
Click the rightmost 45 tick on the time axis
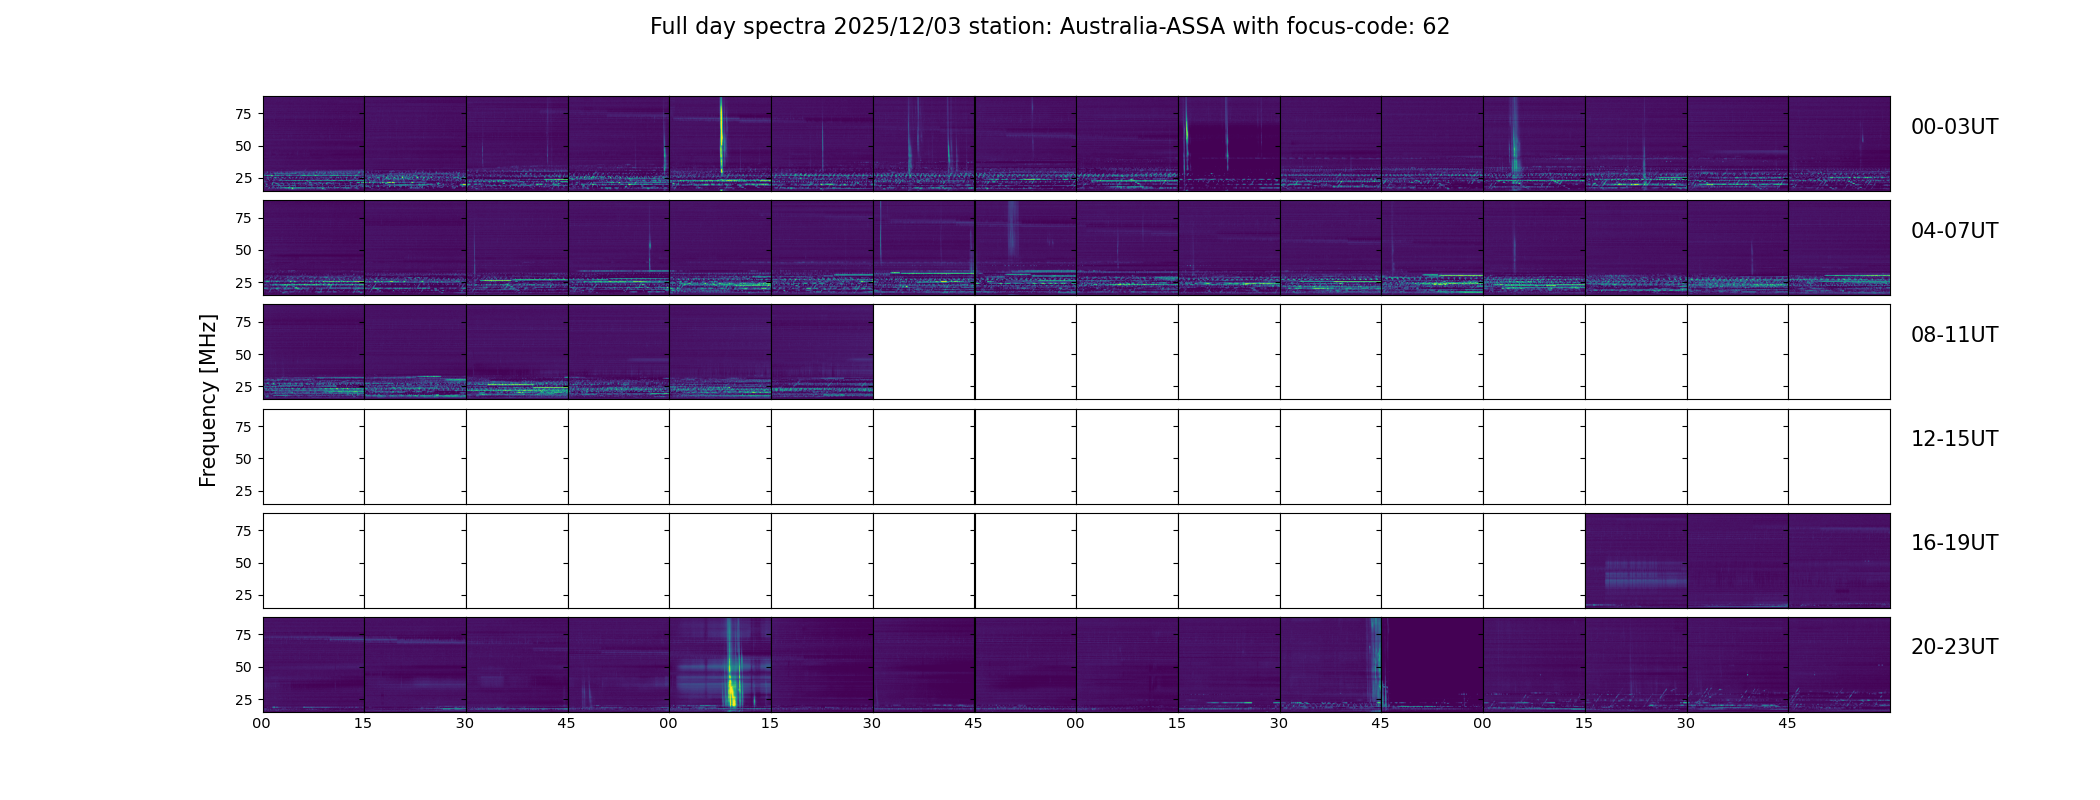point(1787,723)
